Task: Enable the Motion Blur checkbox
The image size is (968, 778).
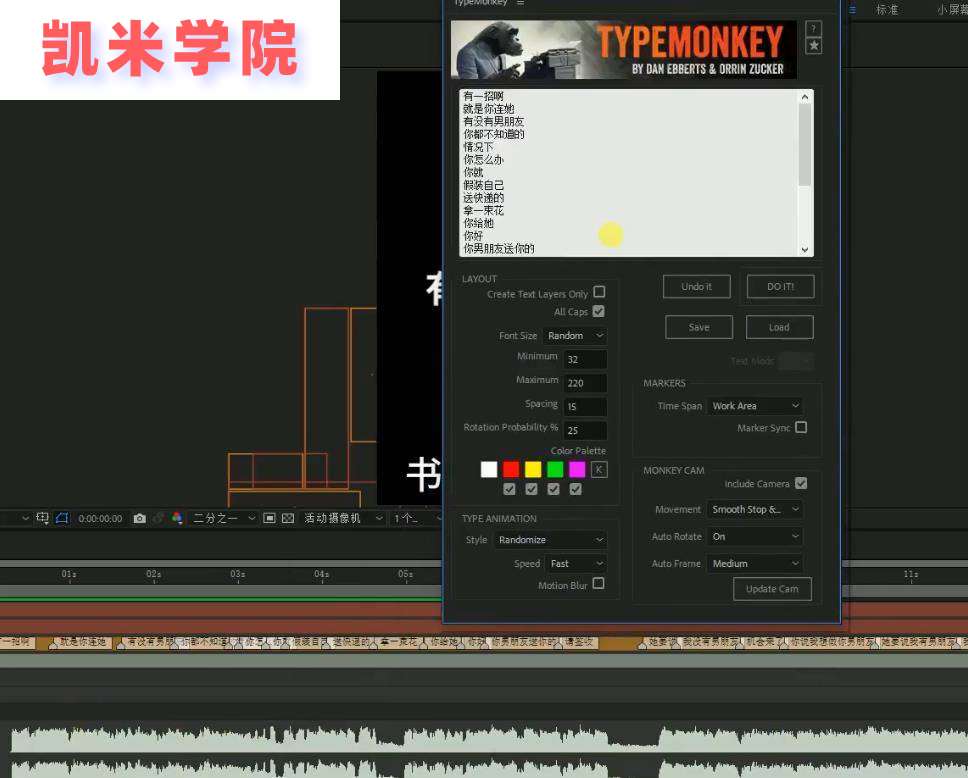Action: [x=598, y=584]
